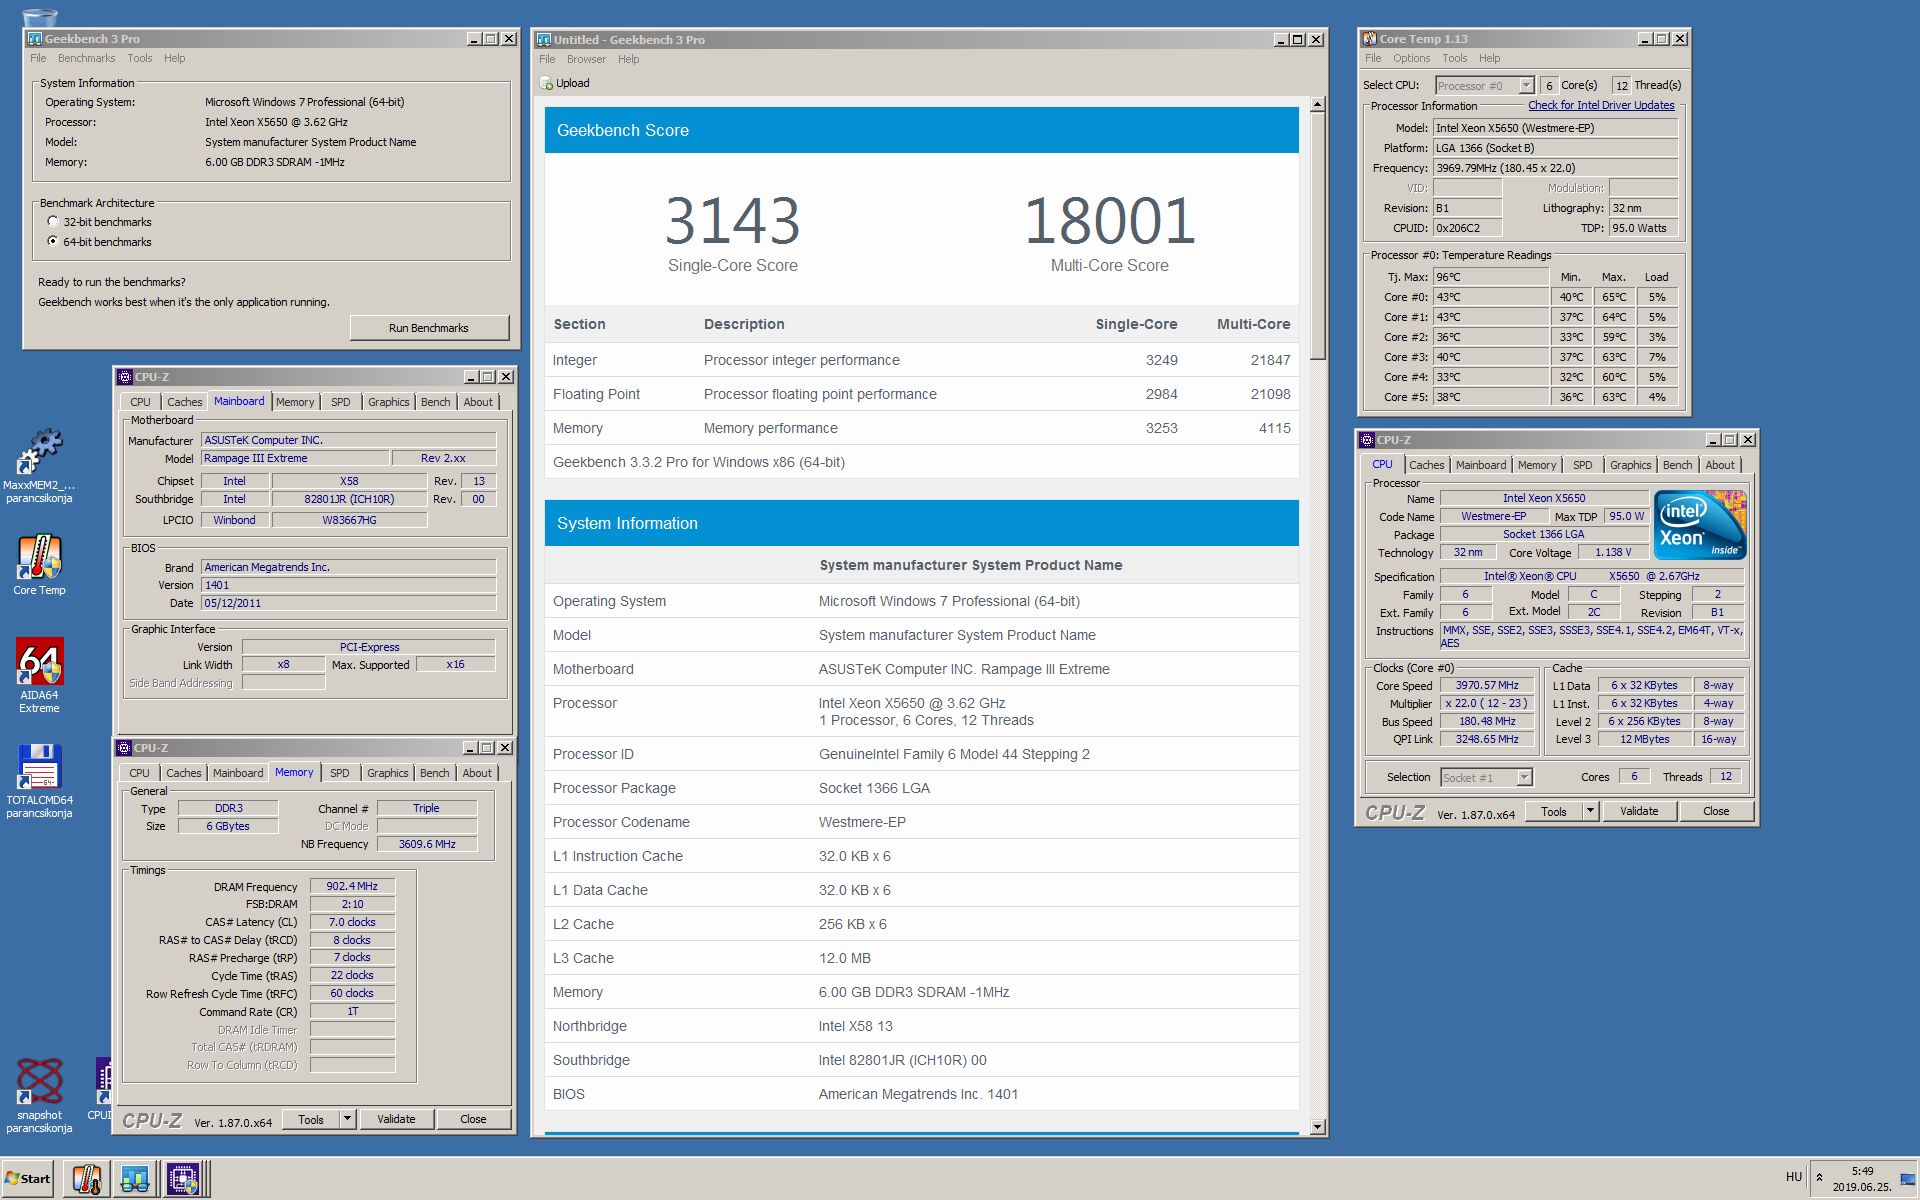Image resolution: width=1920 pixels, height=1200 pixels.
Task: Click the Single-Core Score 3143 value
Action: (x=732, y=221)
